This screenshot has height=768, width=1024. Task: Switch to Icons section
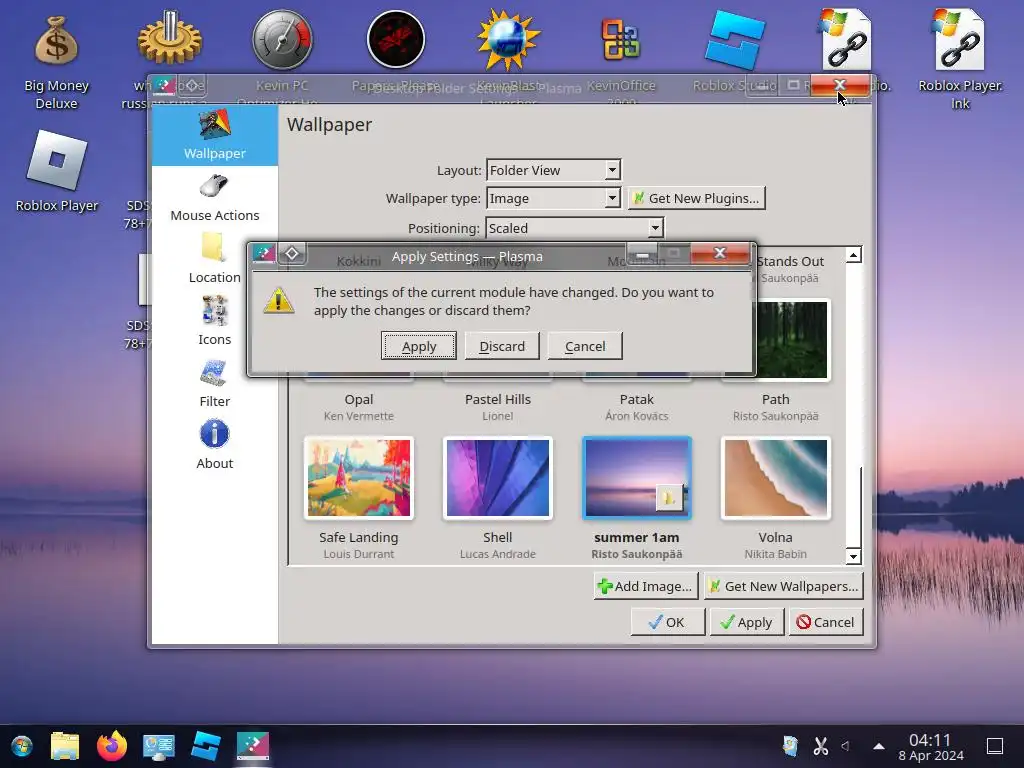[215, 322]
